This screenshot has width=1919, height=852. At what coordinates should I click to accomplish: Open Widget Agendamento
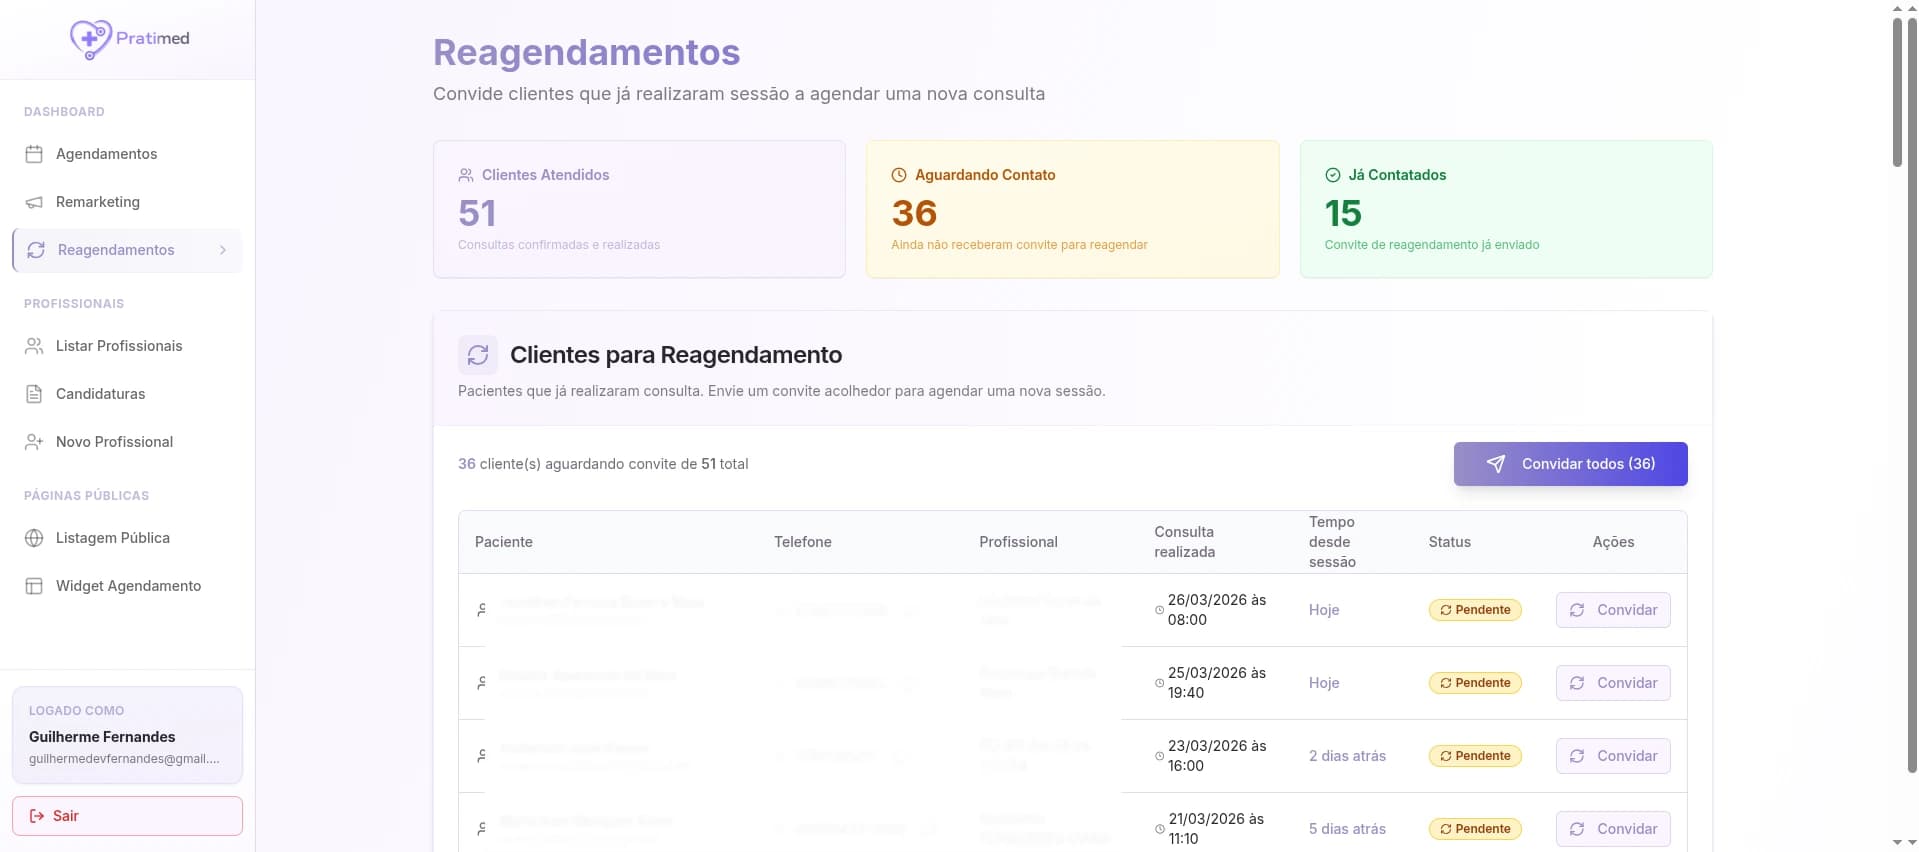tap(127, 586)
